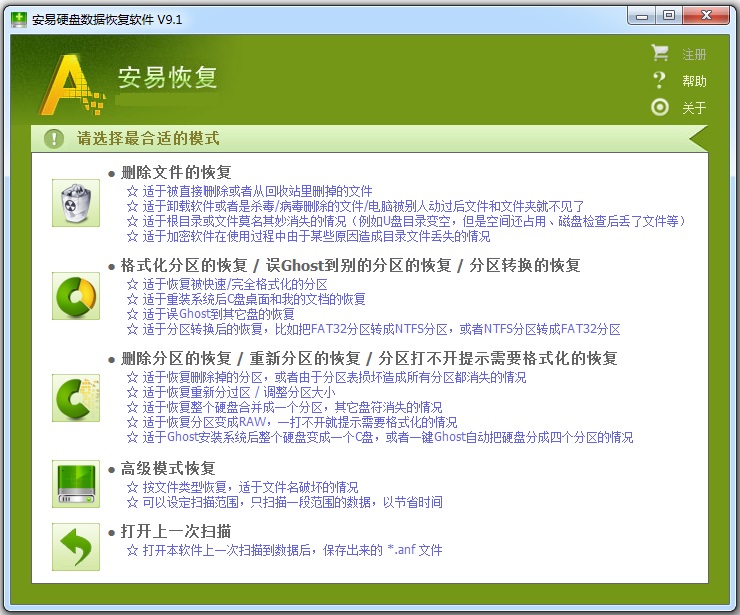Click the exclamation mark info icon
The image size is (740, 615).
tap(54, 139)
